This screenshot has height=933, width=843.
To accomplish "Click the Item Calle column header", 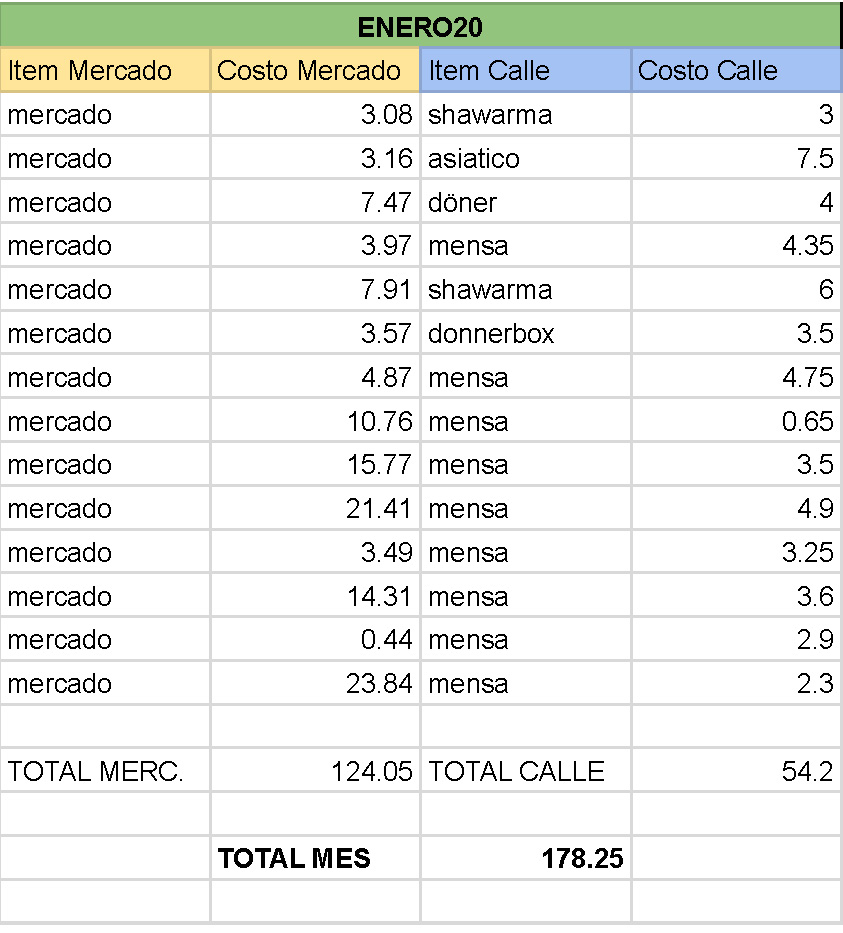I will click(526, 70).
